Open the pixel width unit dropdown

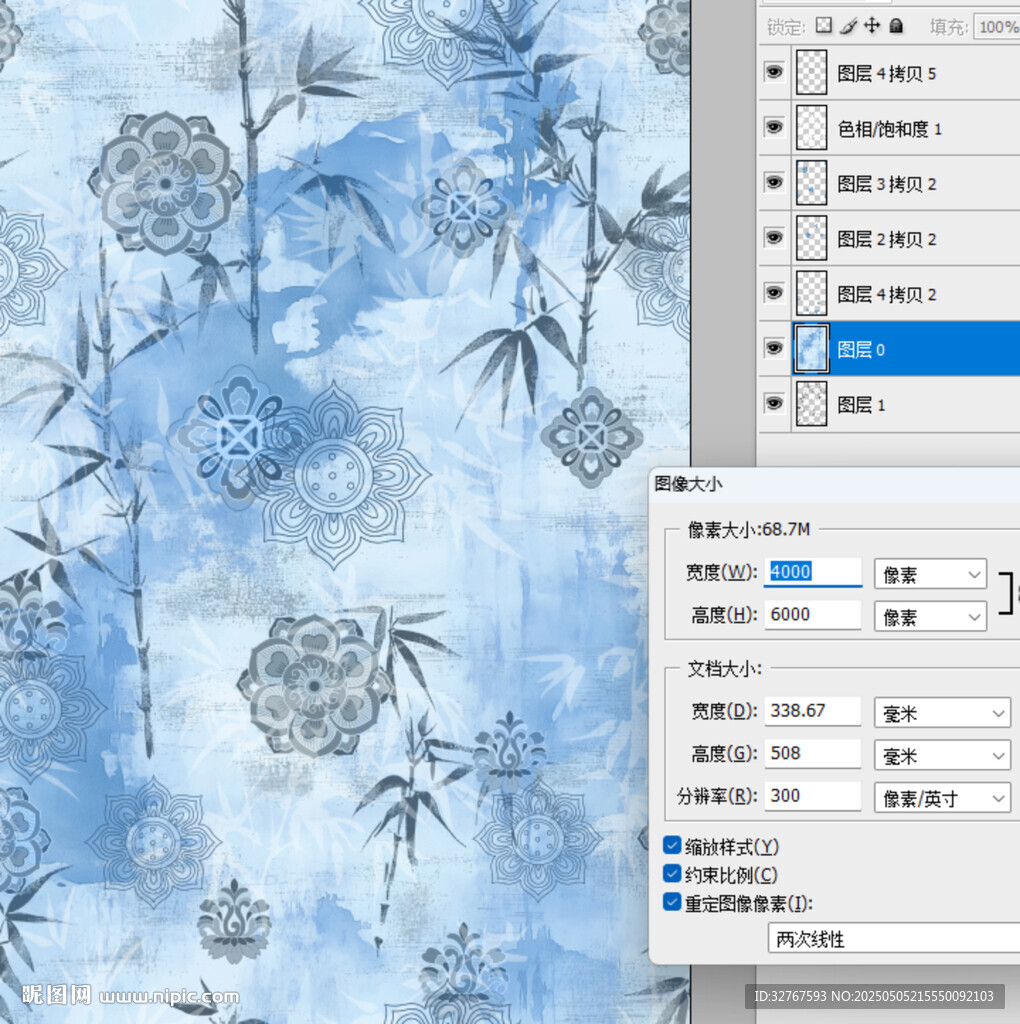point(930,574)
